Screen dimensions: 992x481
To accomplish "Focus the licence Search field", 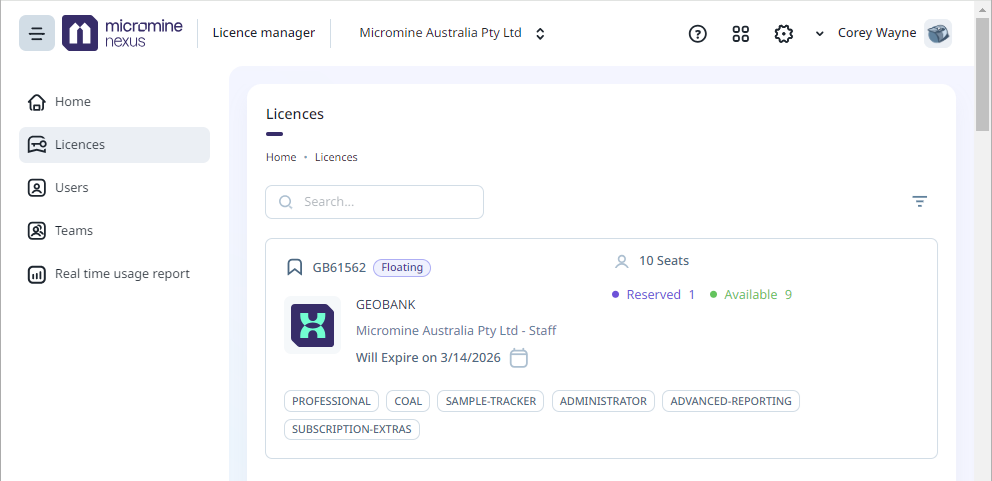I will click(x=375, y=202).
